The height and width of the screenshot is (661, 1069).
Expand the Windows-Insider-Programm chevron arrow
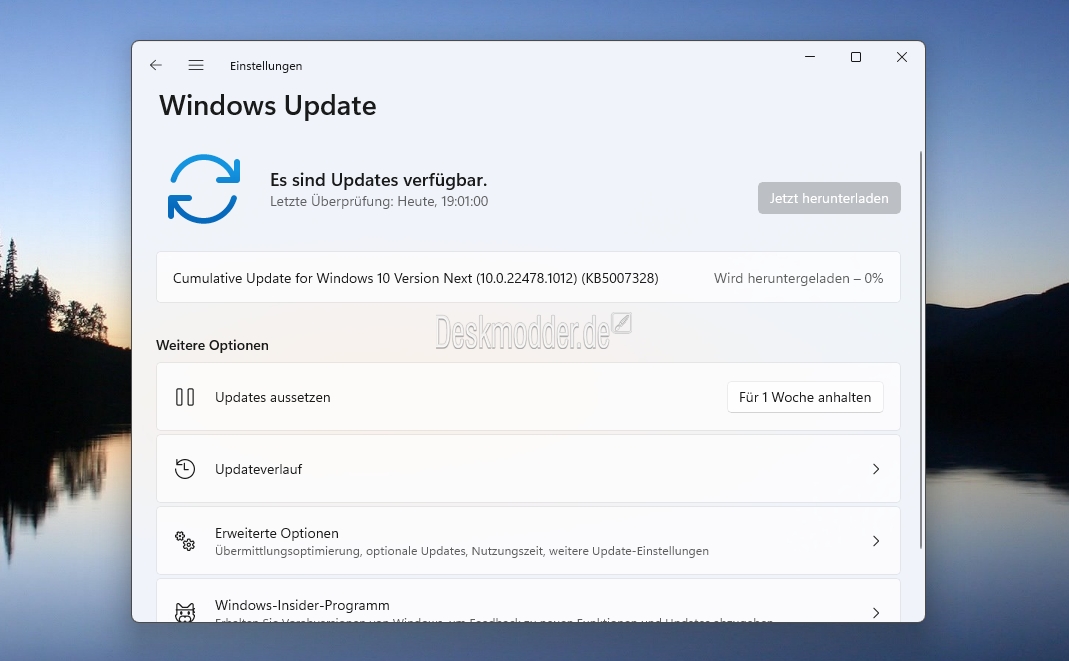point(876,612)
